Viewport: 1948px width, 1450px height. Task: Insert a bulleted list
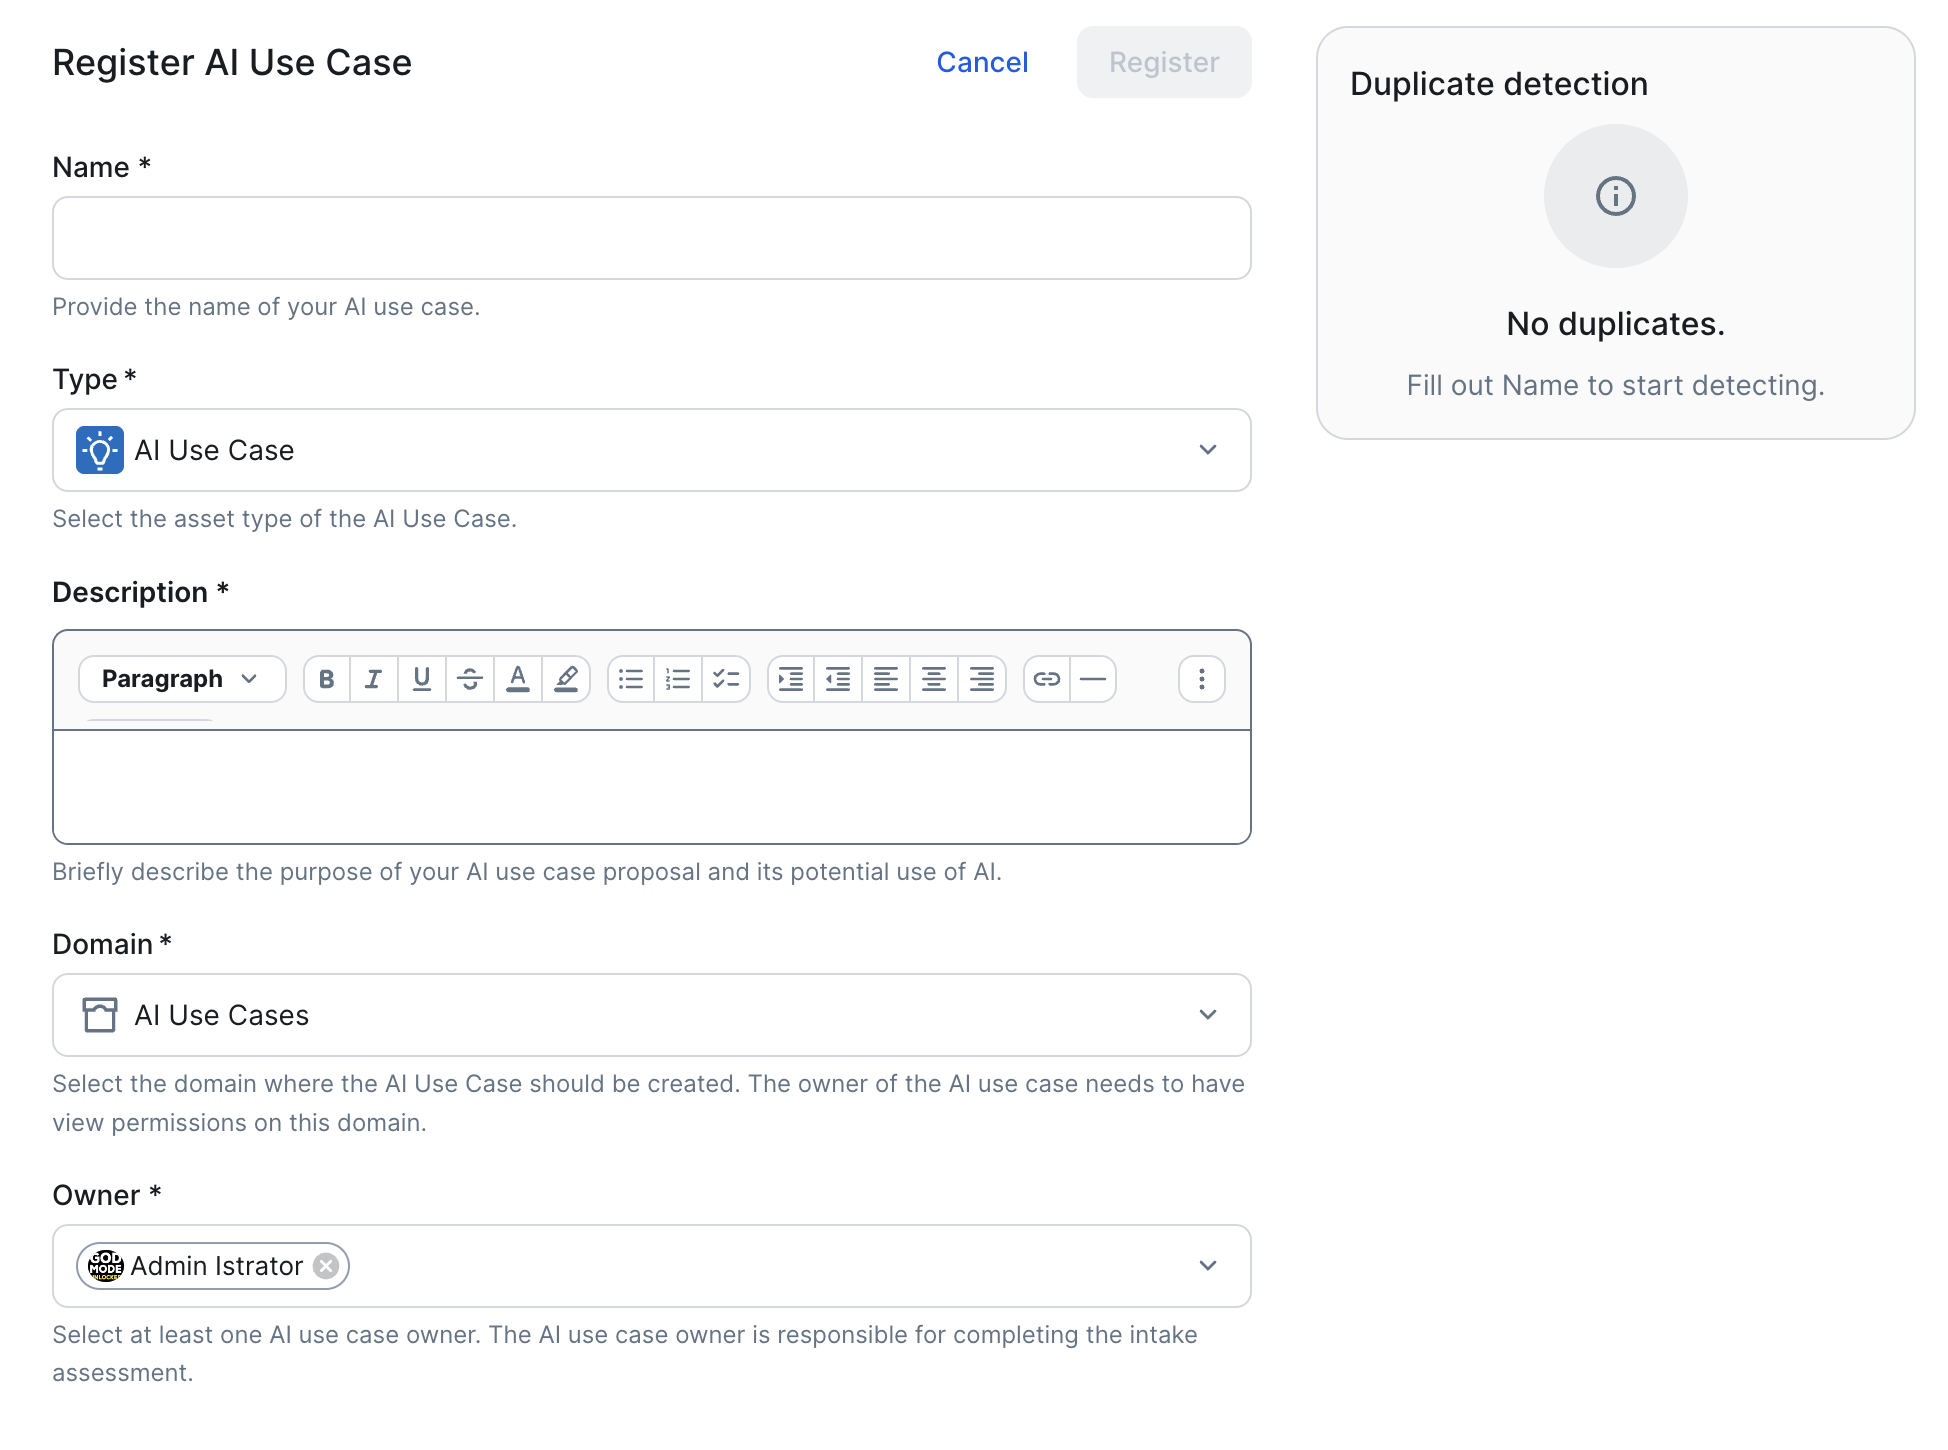(631, 680)
